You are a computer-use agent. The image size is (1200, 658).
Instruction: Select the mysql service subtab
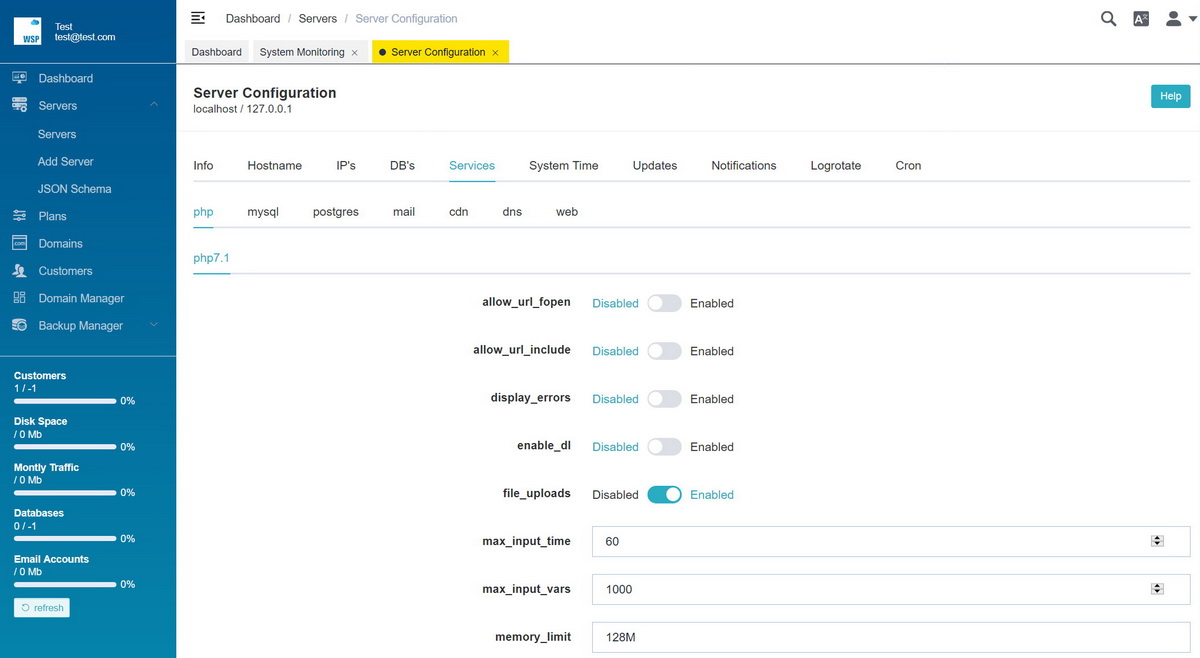(263, 212)
